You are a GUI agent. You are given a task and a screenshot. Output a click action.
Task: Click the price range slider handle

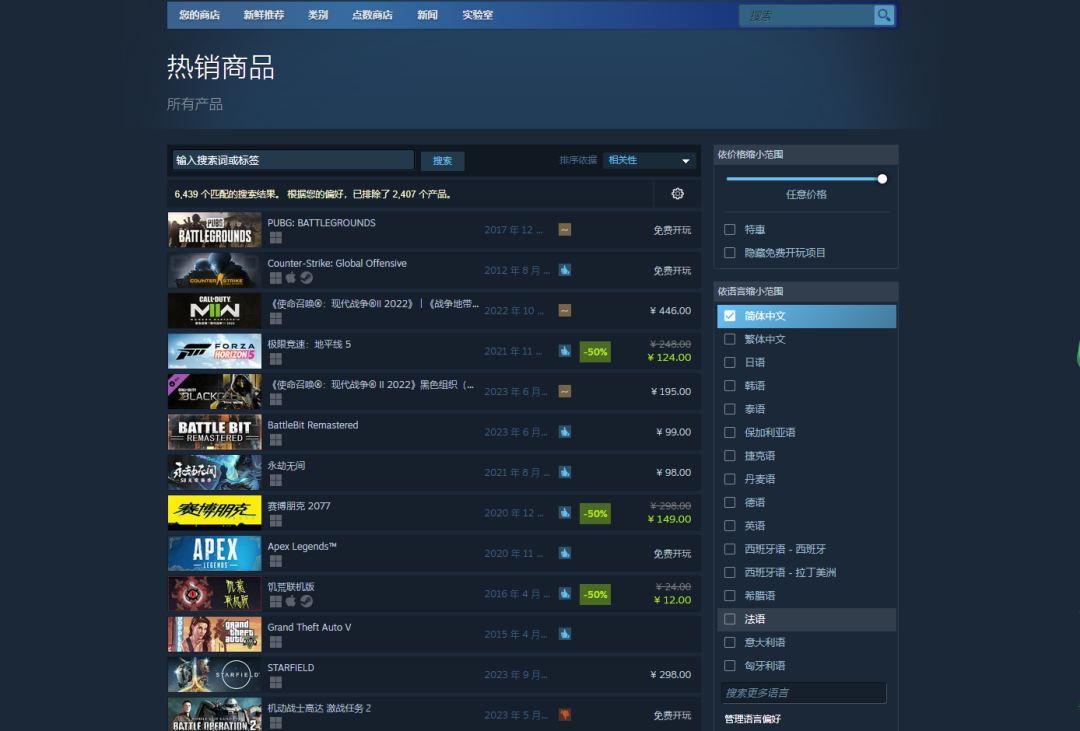pos(882,179)
